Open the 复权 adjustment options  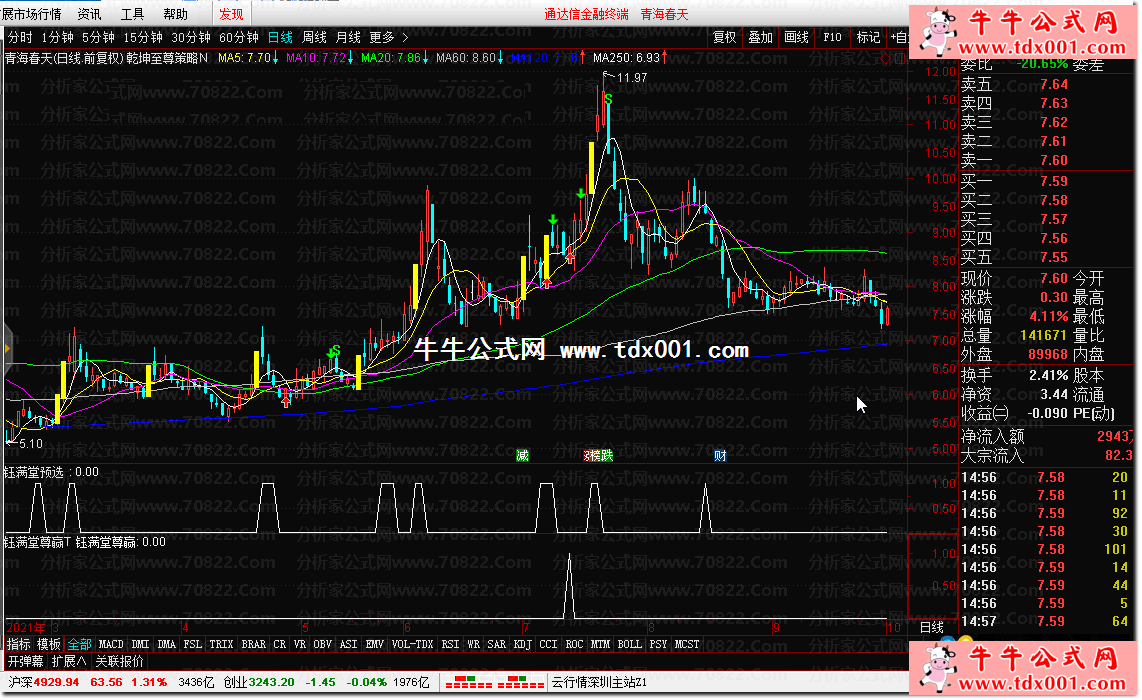point(724,38)
